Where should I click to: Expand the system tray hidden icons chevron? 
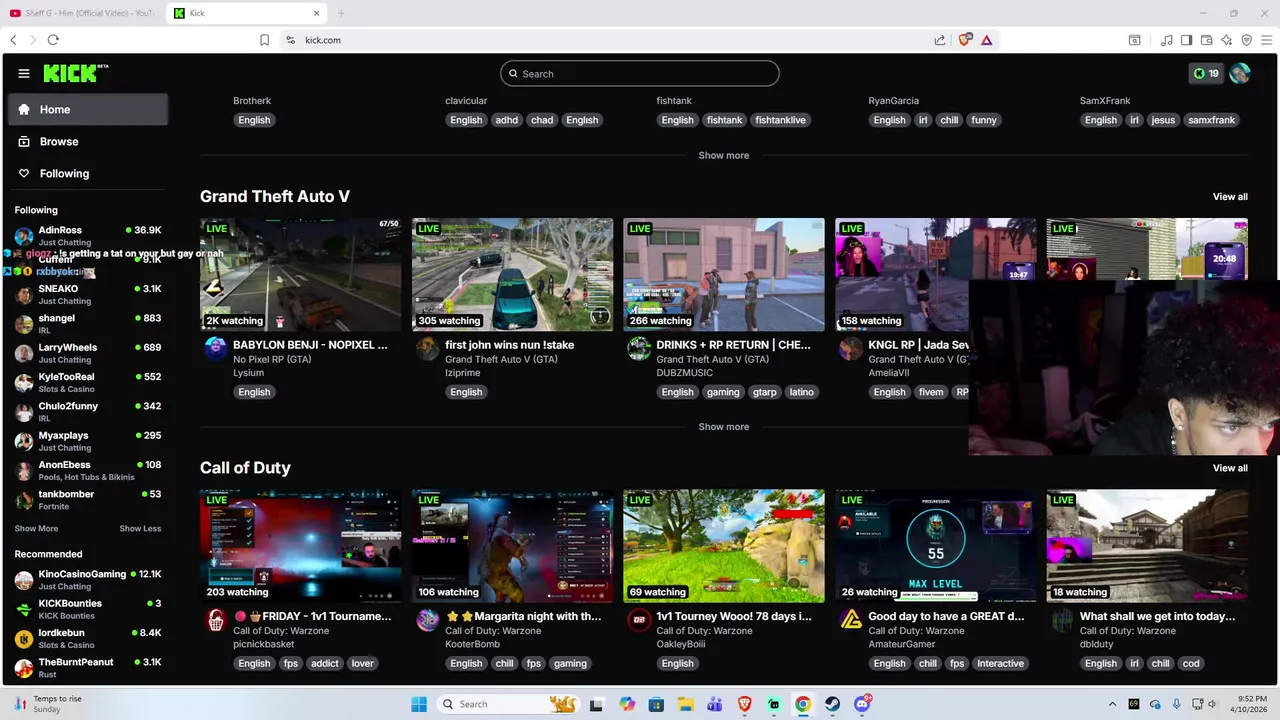tap(1112, 704)
